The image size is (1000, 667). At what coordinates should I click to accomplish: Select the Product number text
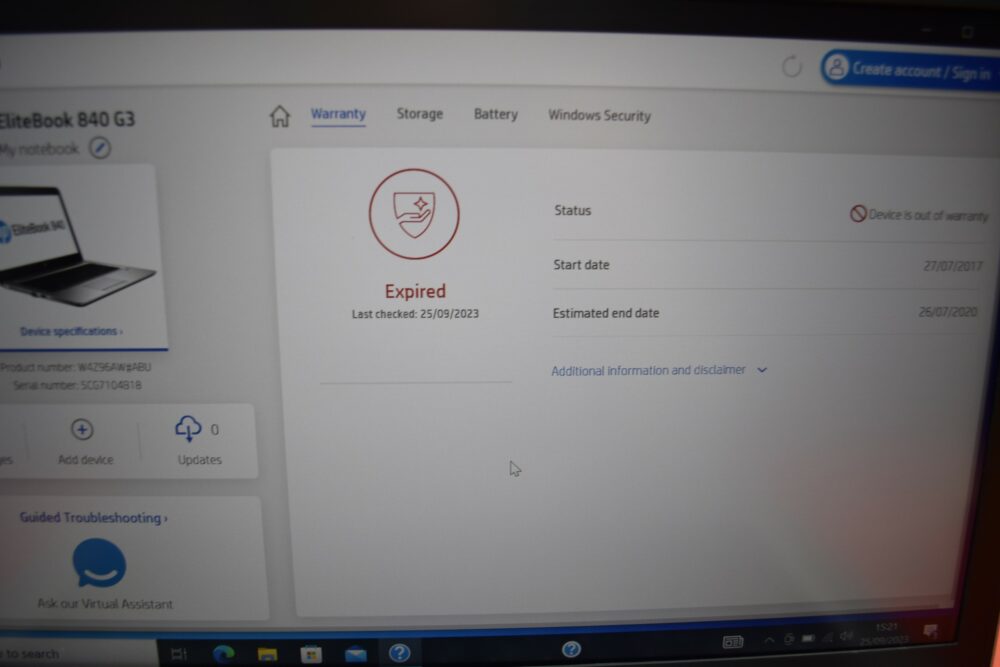(x=76, y=367)
